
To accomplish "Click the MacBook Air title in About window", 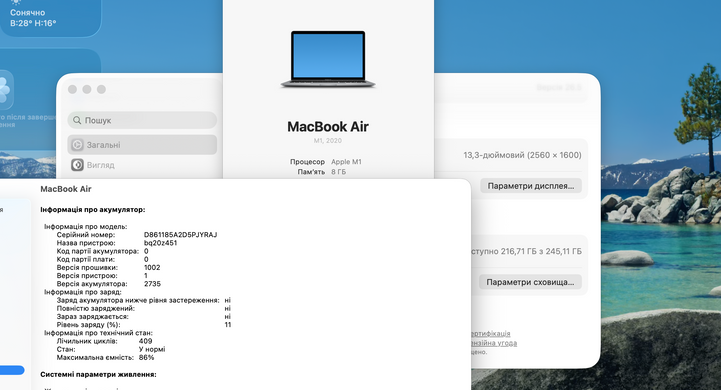I will [328, 126].
